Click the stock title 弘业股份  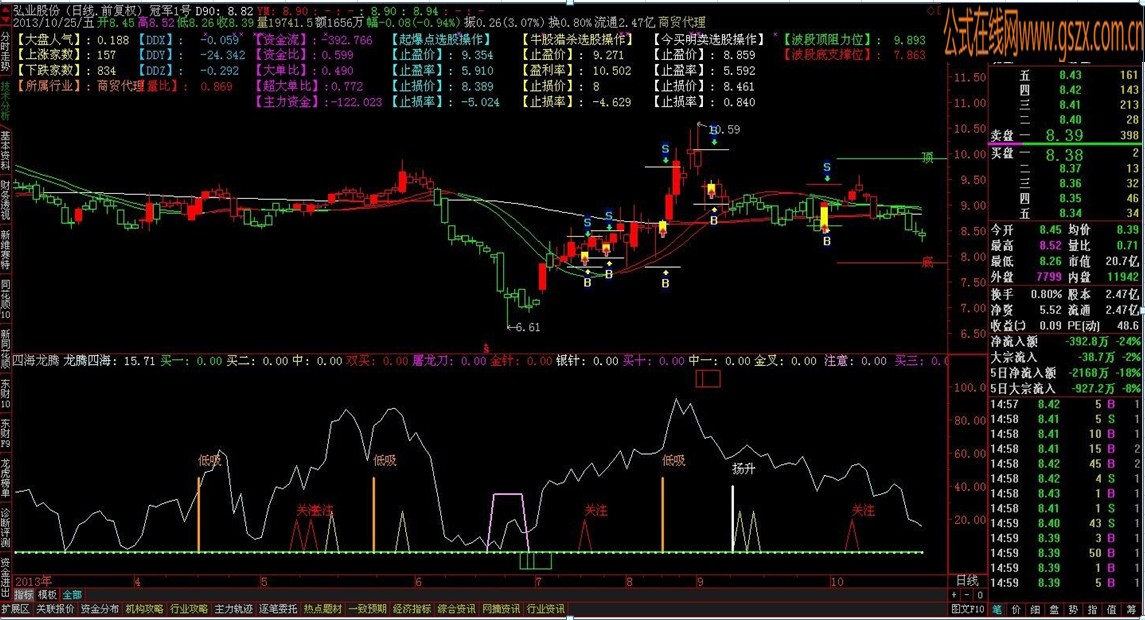click(x=37, y=11)
